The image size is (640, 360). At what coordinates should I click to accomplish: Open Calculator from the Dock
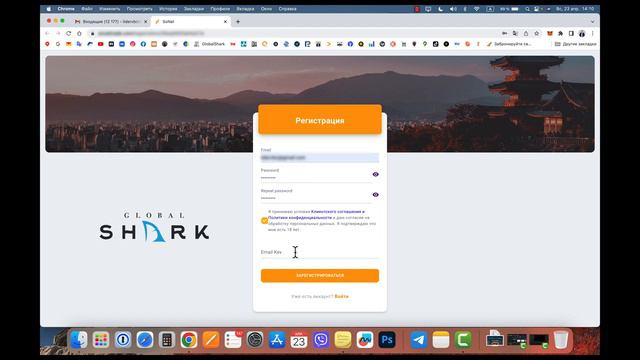click(x=167, y=340)
